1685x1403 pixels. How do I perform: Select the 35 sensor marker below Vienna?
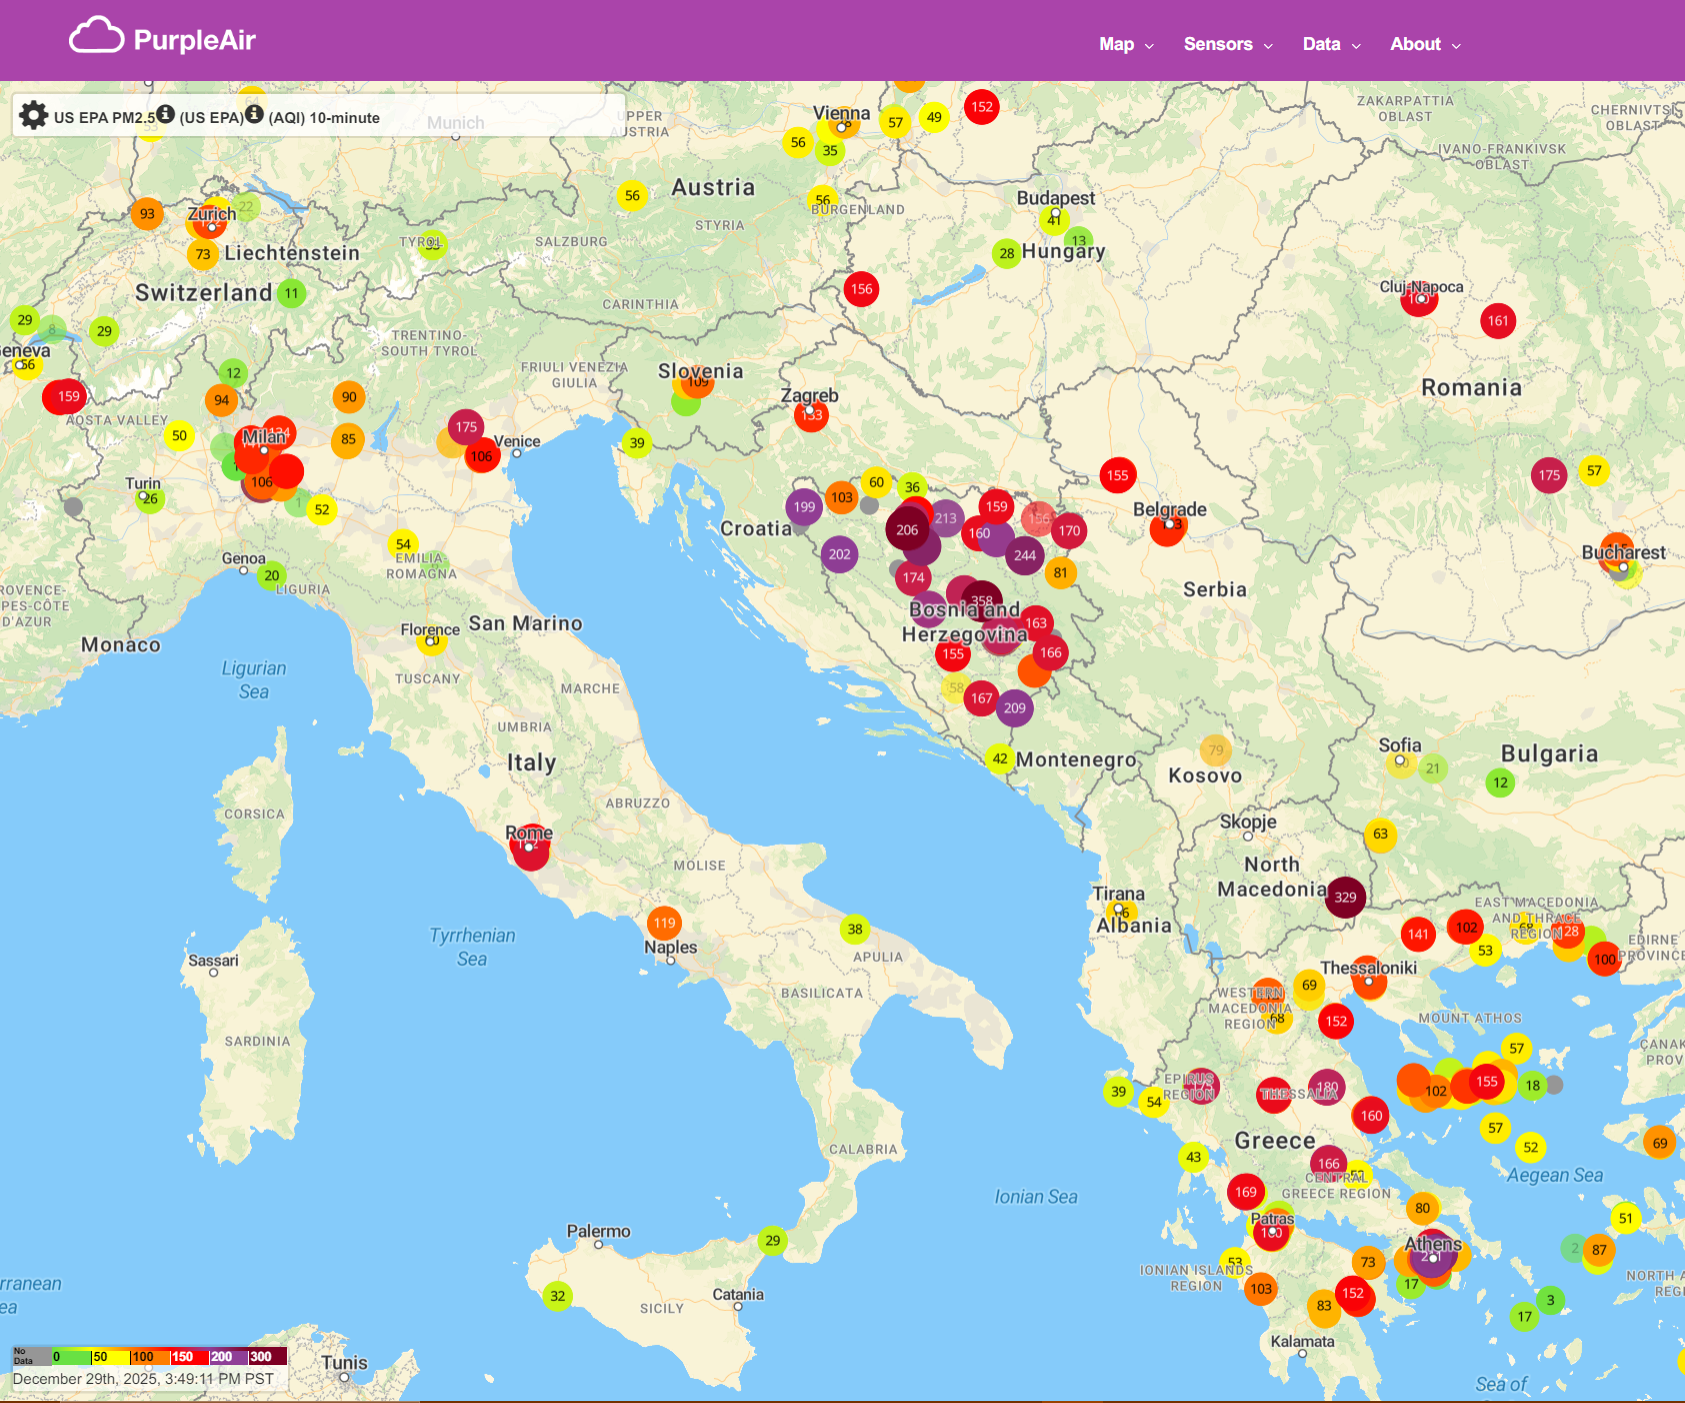pos(830,151)
